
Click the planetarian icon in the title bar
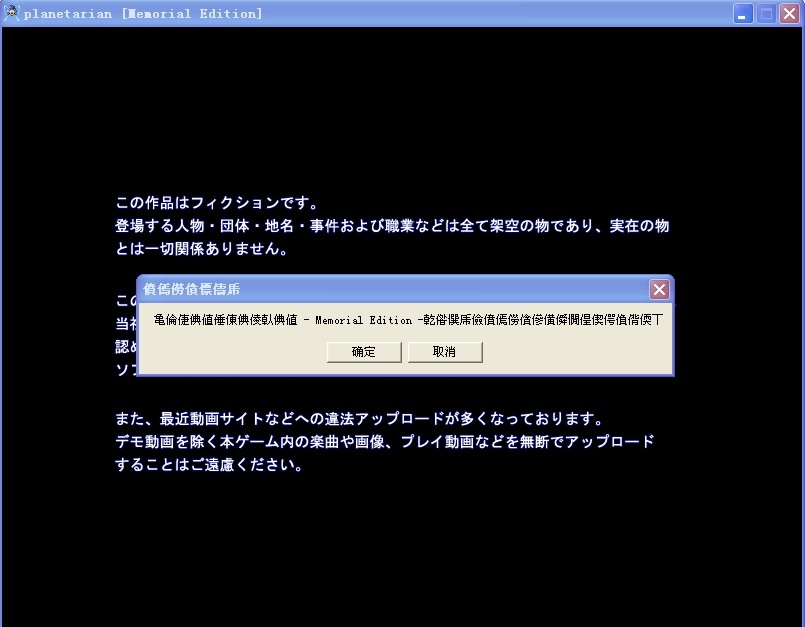pyautogui.click(x=12, y=13)
